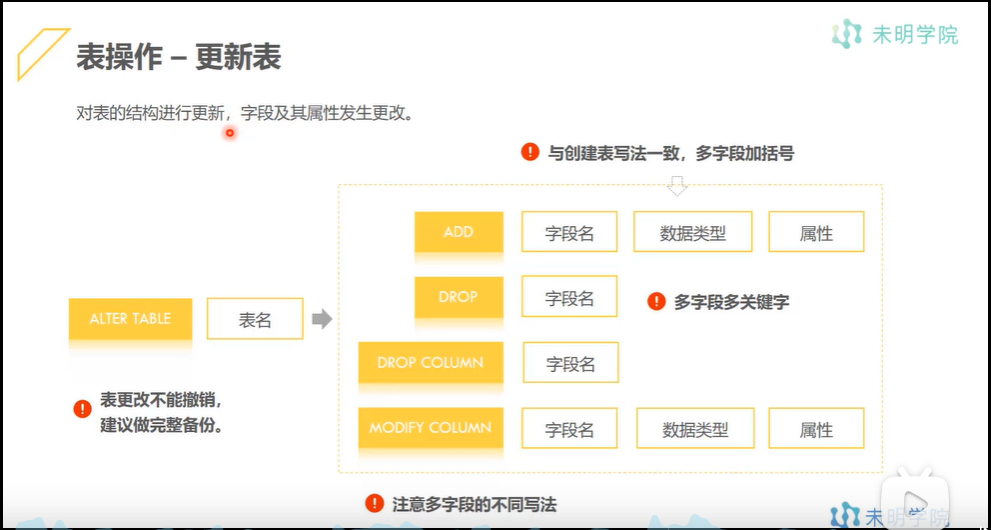This screenshot has width=991, height=530.
Task: Click 属性 box in MODIFY COLUMN row
Action: (x=816, y=428)
